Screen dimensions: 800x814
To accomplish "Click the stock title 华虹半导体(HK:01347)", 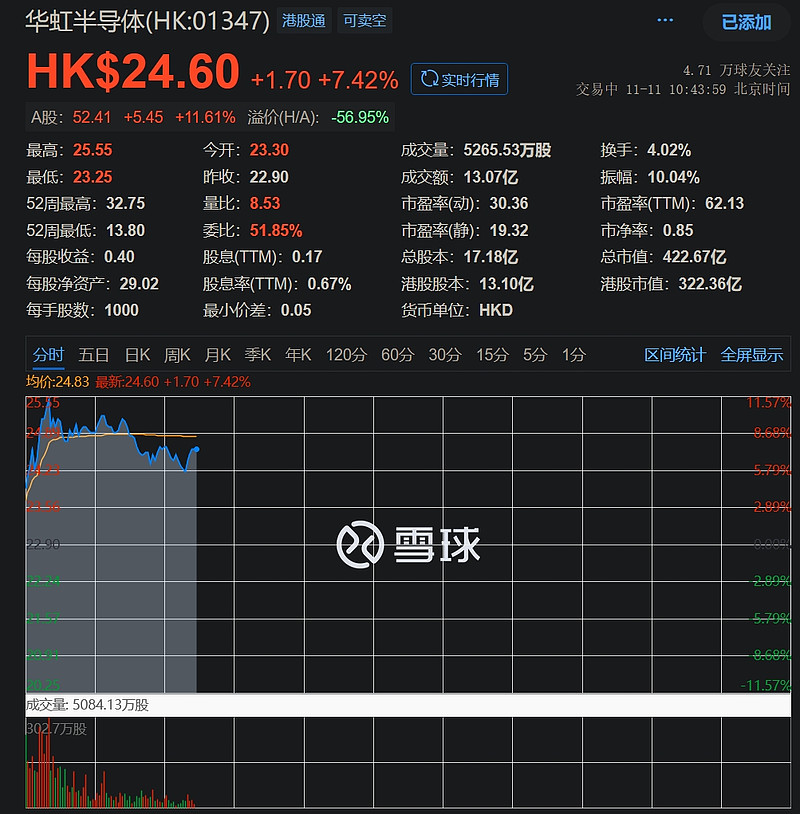I will 148,21.
